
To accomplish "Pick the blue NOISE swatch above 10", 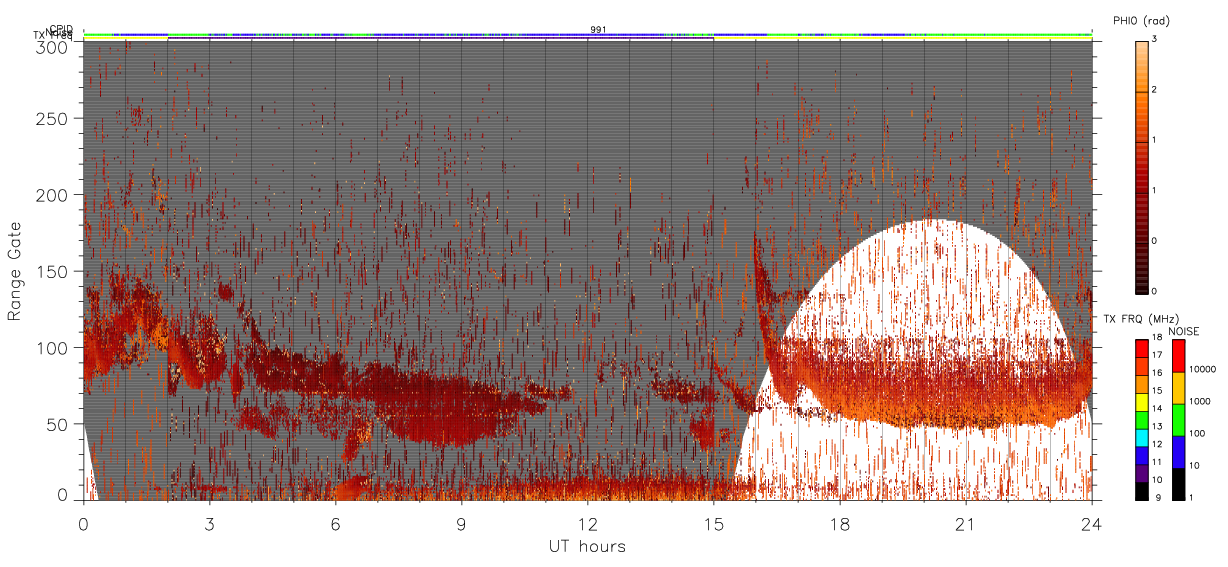I will click(1178, 450).
